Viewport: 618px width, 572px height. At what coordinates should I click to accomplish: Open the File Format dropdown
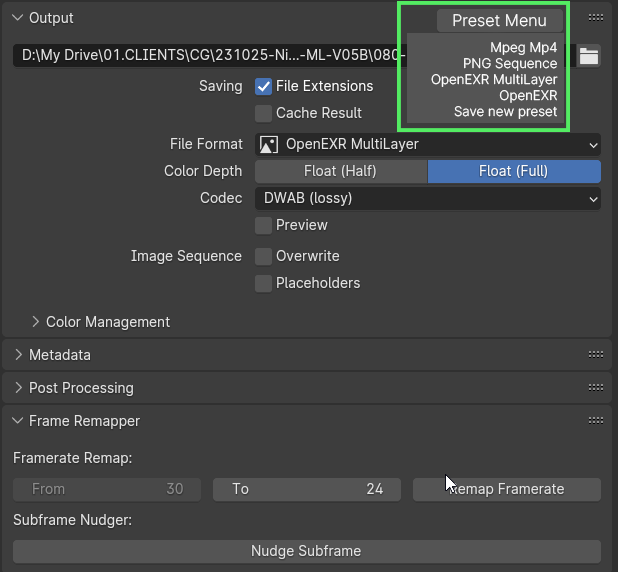click(428, 144)
